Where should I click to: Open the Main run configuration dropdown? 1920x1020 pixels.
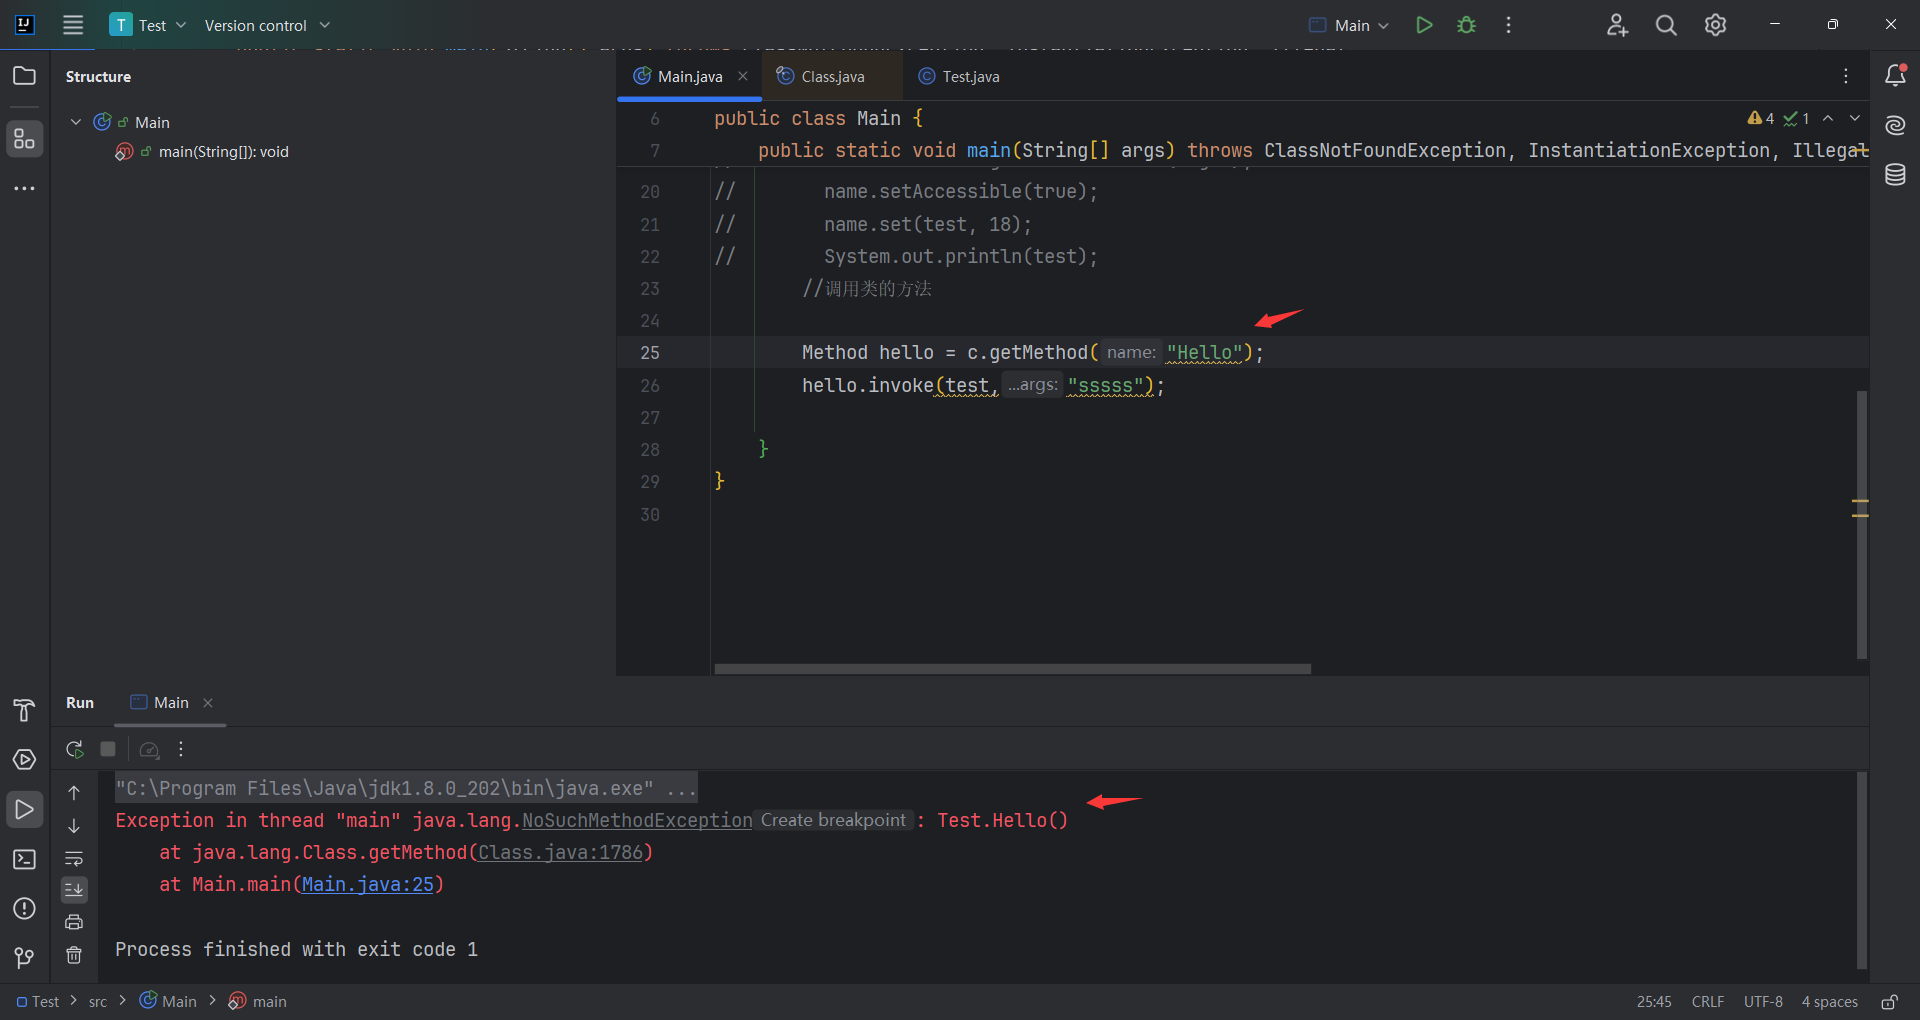[1349, 25]
